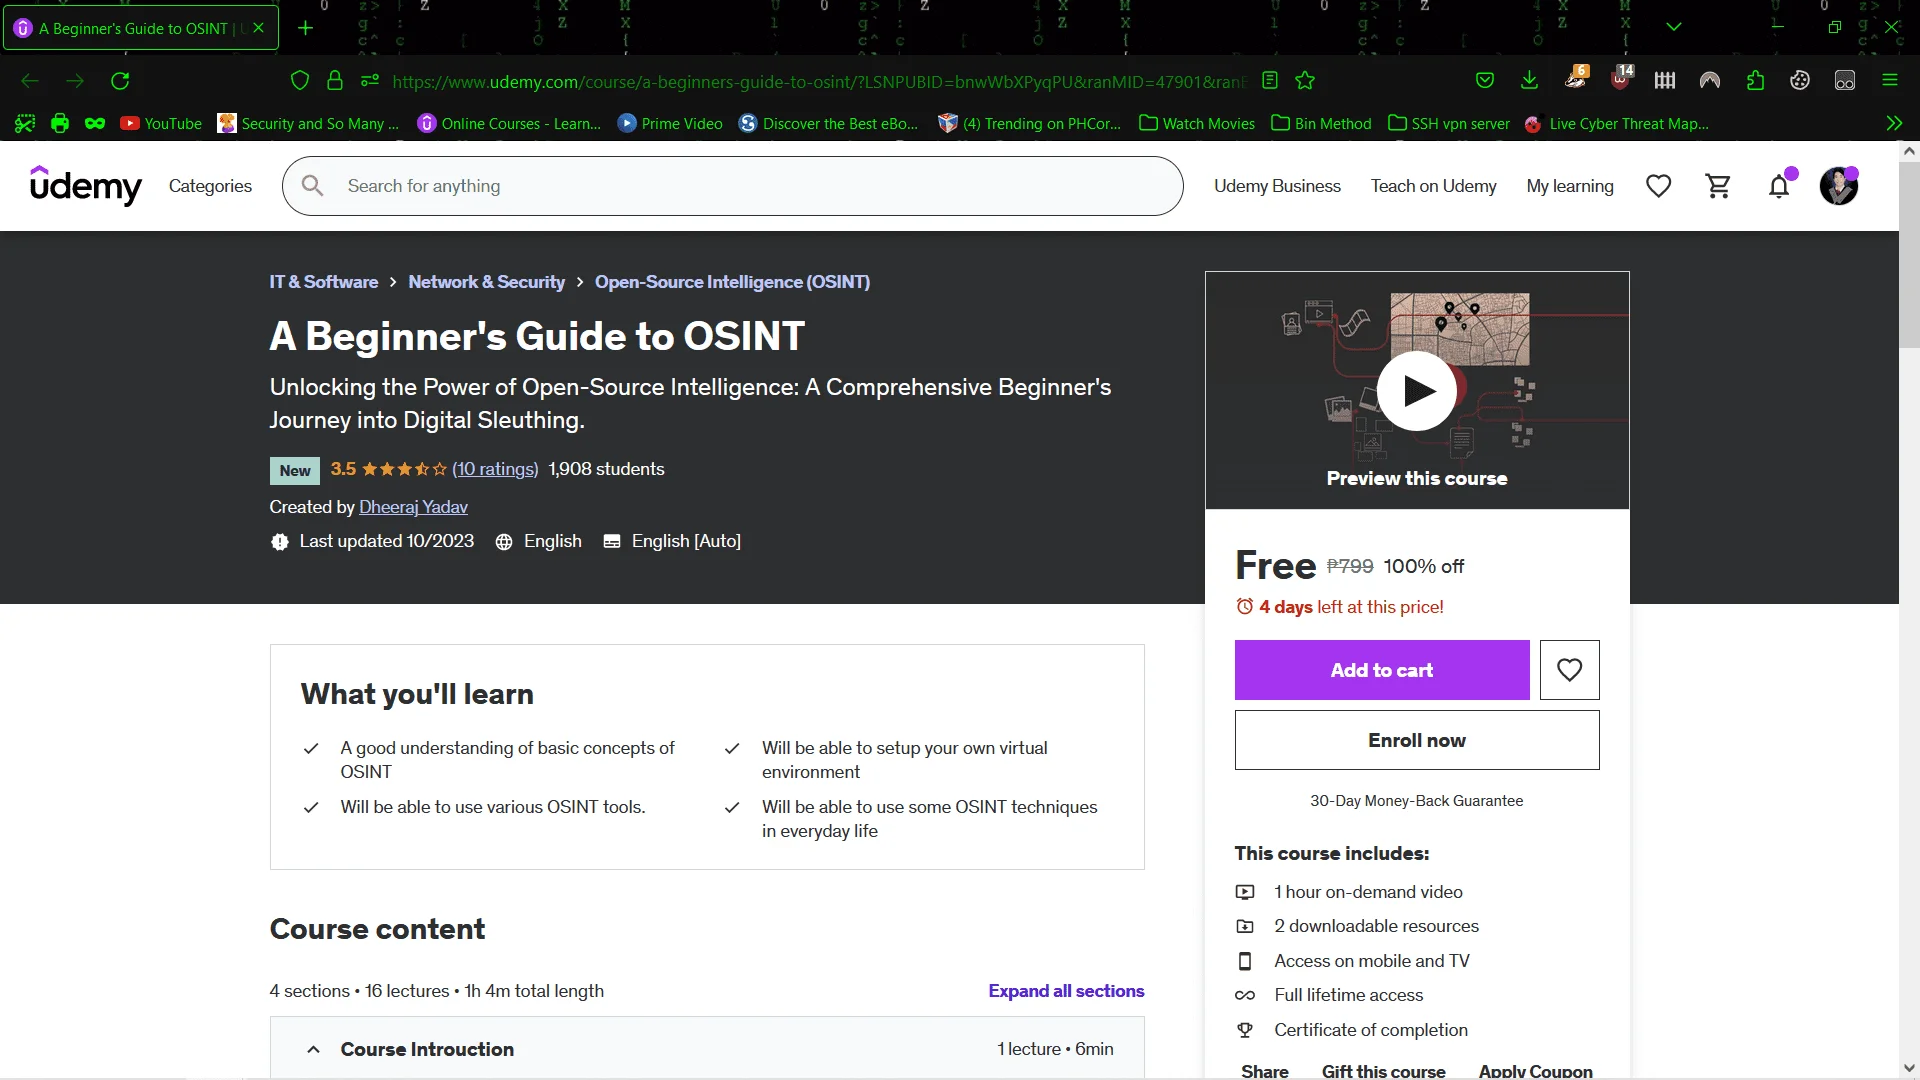The width and height of the screenshot is (1920, 1080).
Task: Open Teach on Udemy
Action: (x=1433, y=186)
